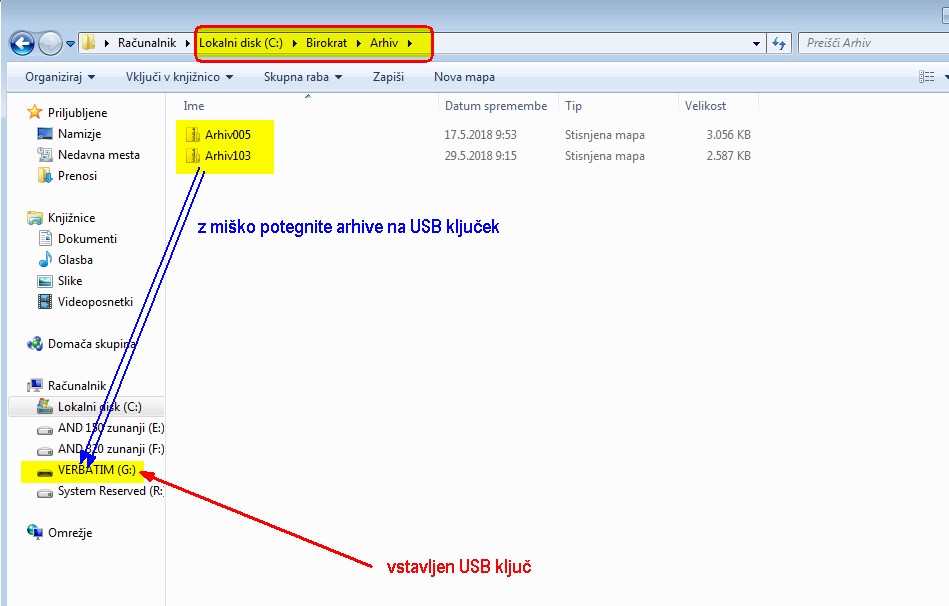This screenshot has width=949, height=606.
Task: Open the Glasba music library
Action: click(75, 260)
